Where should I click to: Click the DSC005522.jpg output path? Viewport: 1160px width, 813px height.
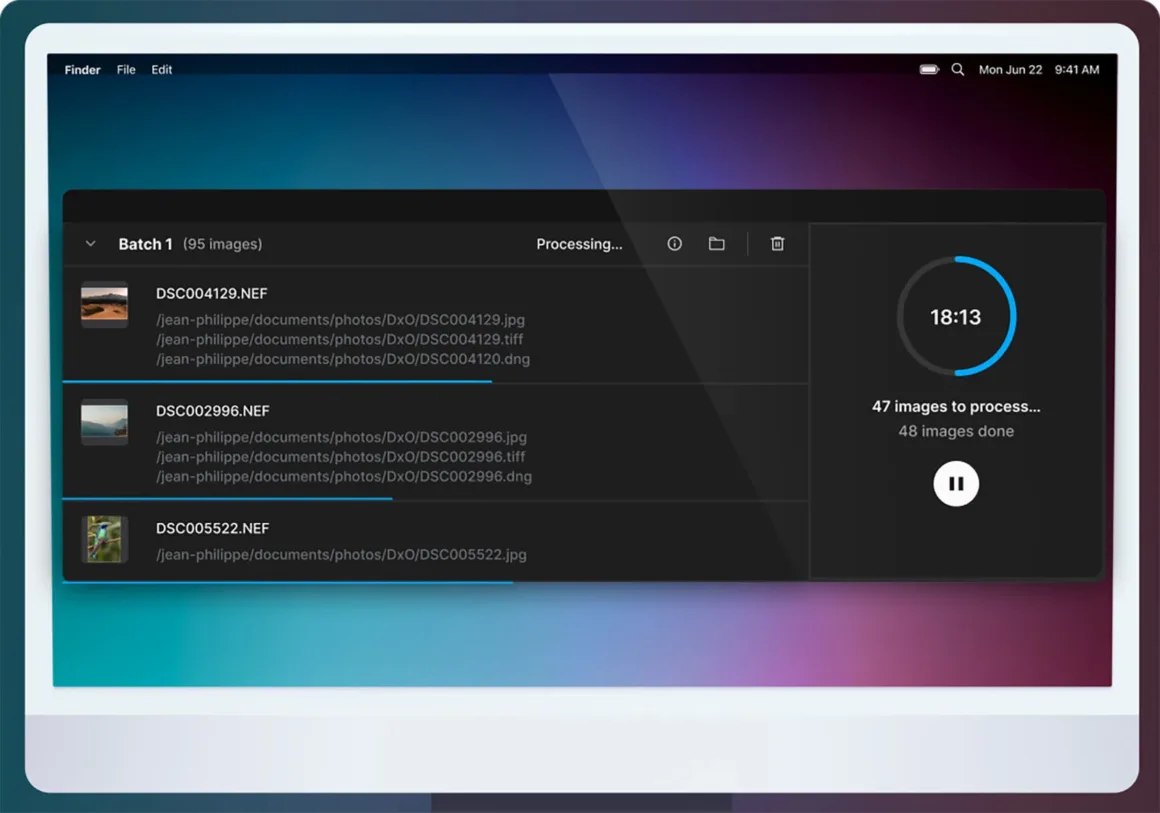point(341,555)
